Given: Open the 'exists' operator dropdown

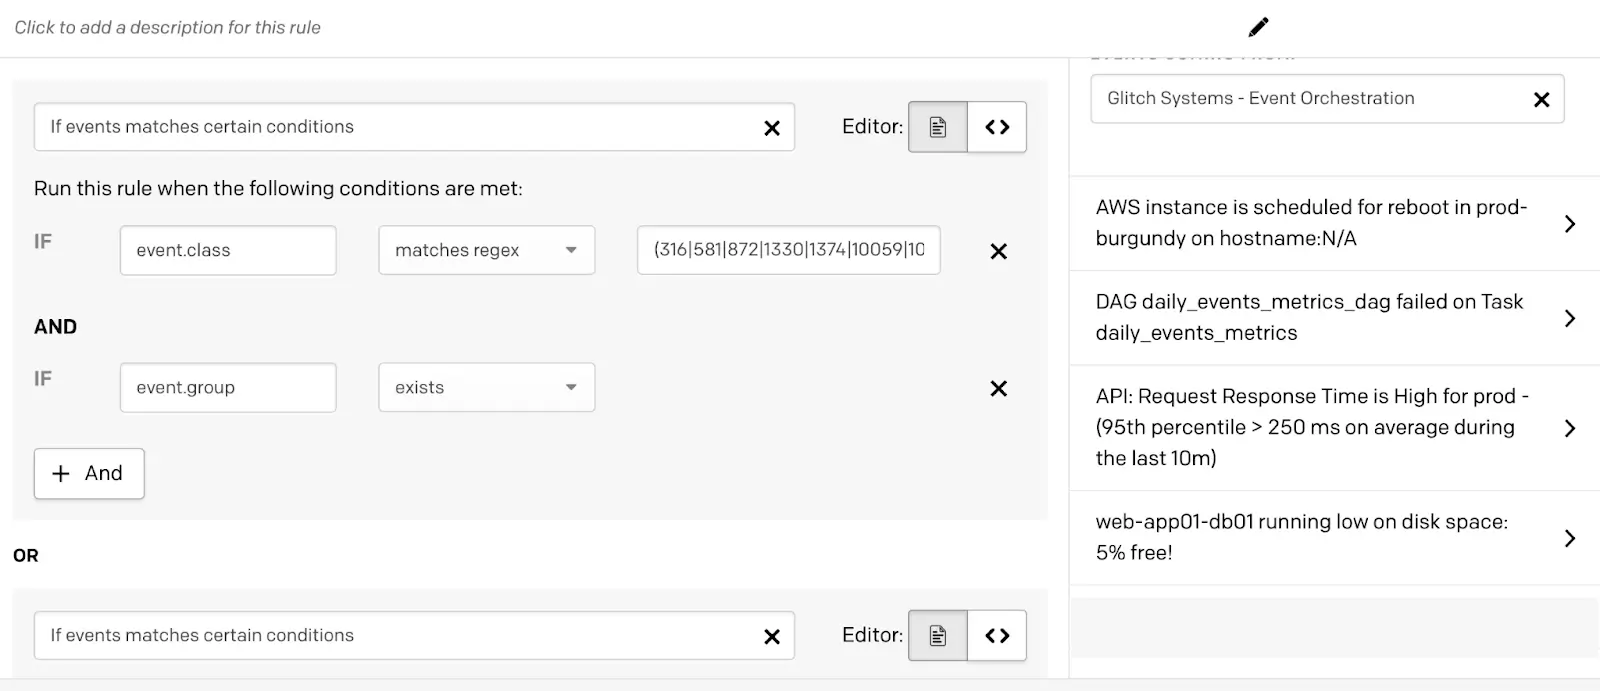Looking at the screenshot, I should pyautogui.click(x=487, y=387).
